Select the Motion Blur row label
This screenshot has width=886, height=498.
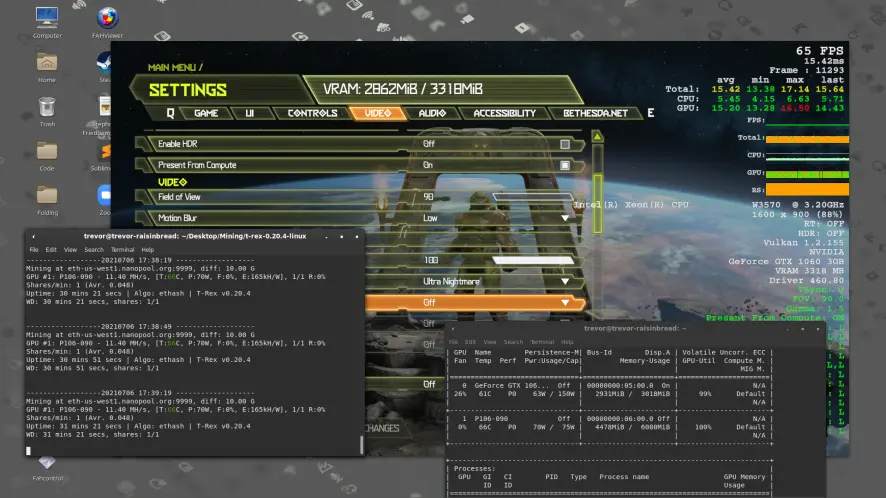pos(177,218)
